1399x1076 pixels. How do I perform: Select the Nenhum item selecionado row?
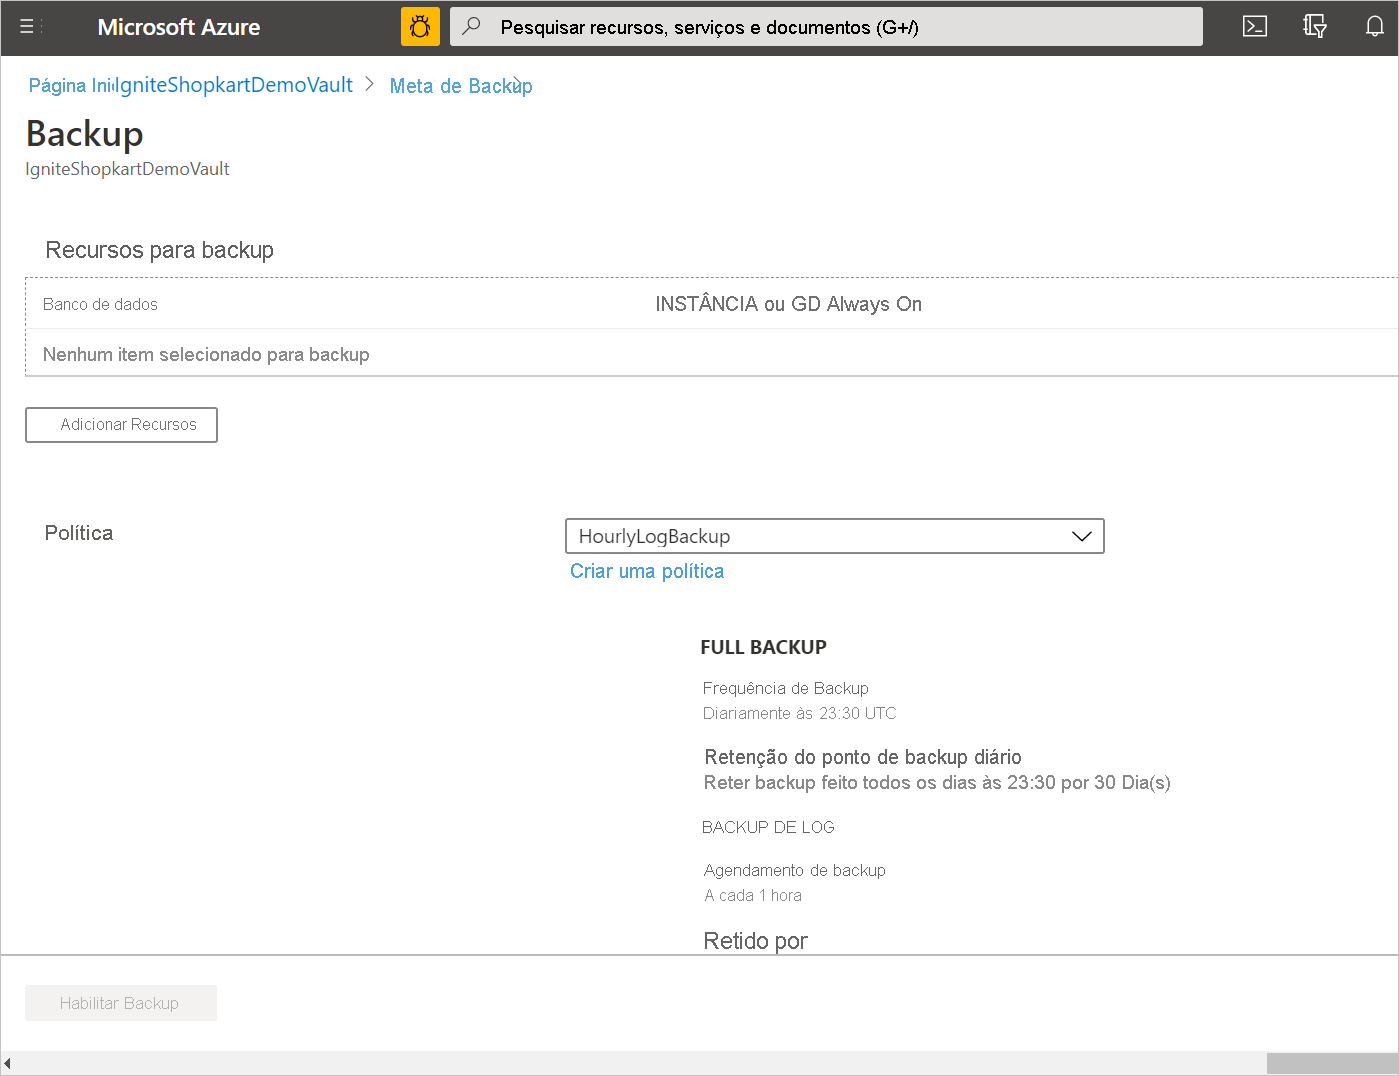tap(206, 354)
